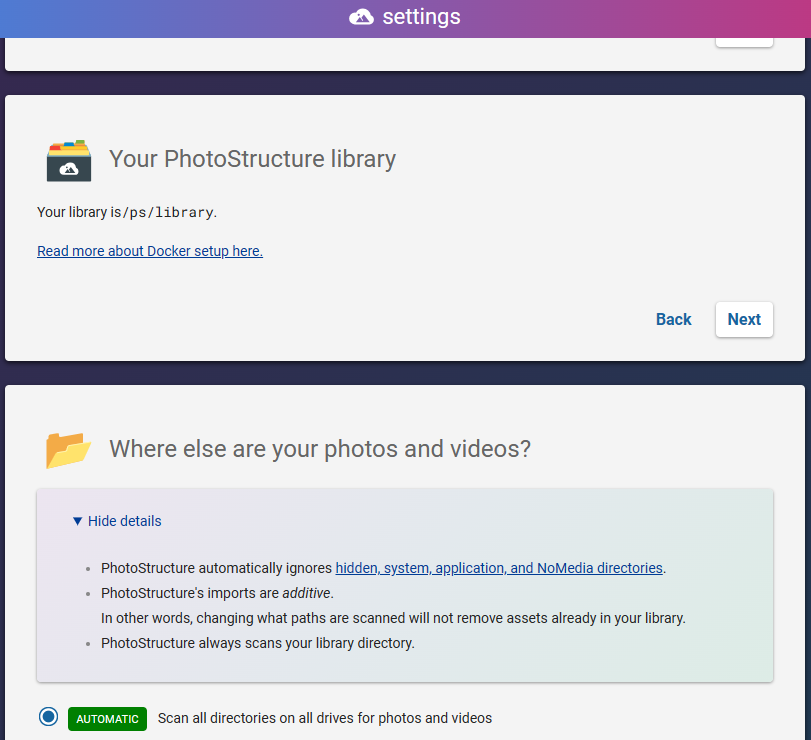This screenshot has height=740, width=811.
Task: Open the hidden, system, application directories link
Action: (x=499, y=568)
